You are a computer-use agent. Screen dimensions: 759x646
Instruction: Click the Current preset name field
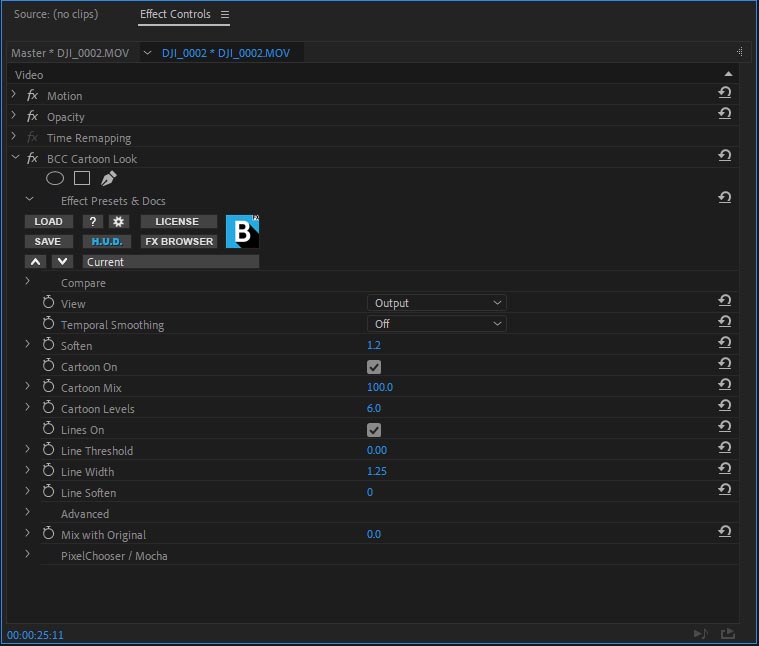(x=171, y=262)
